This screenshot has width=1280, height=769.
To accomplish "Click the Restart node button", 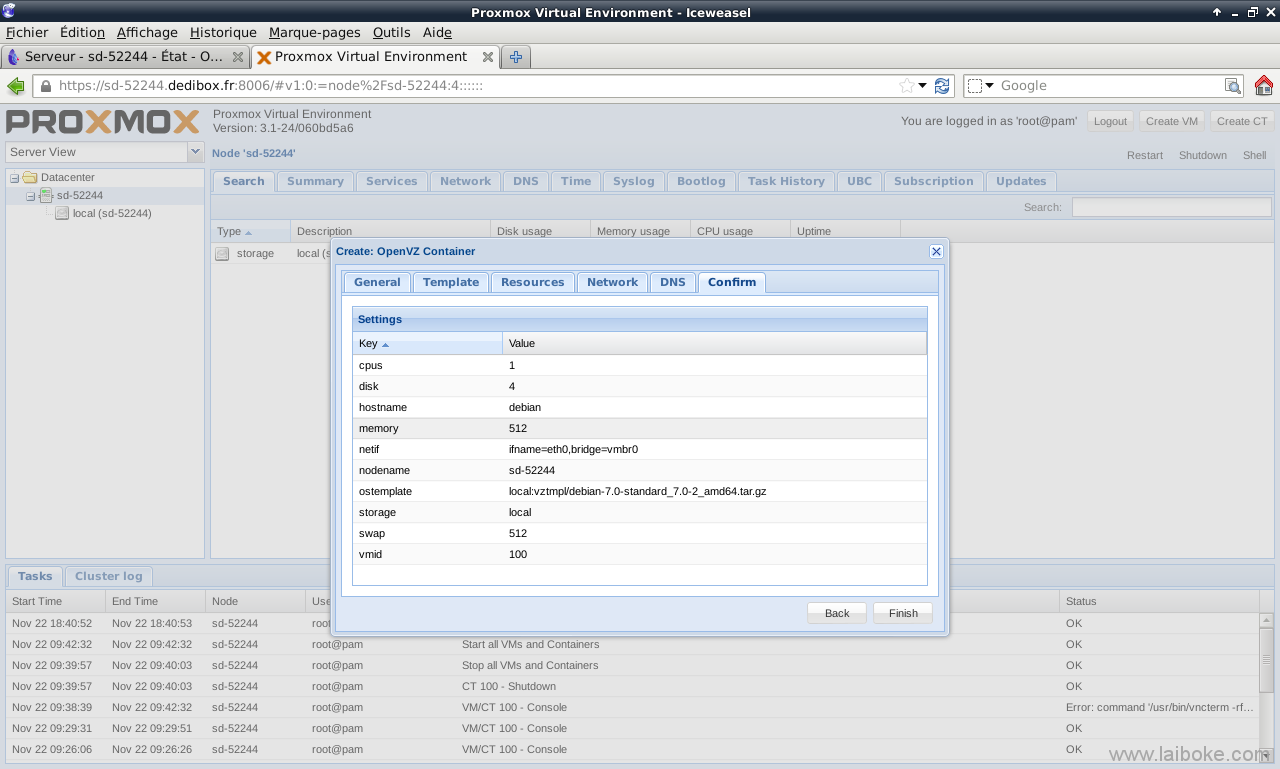I will [1145, 155].
